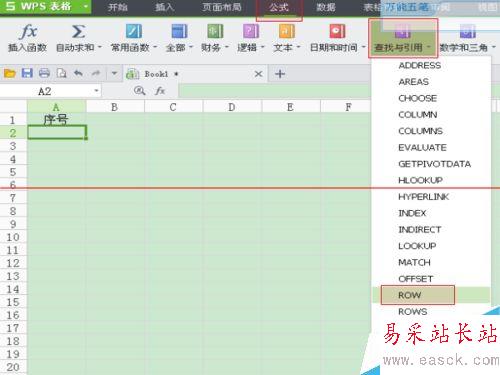Click the undo arrow icon
This screenshot has height=375, width=500.
(x=78, y=73)
